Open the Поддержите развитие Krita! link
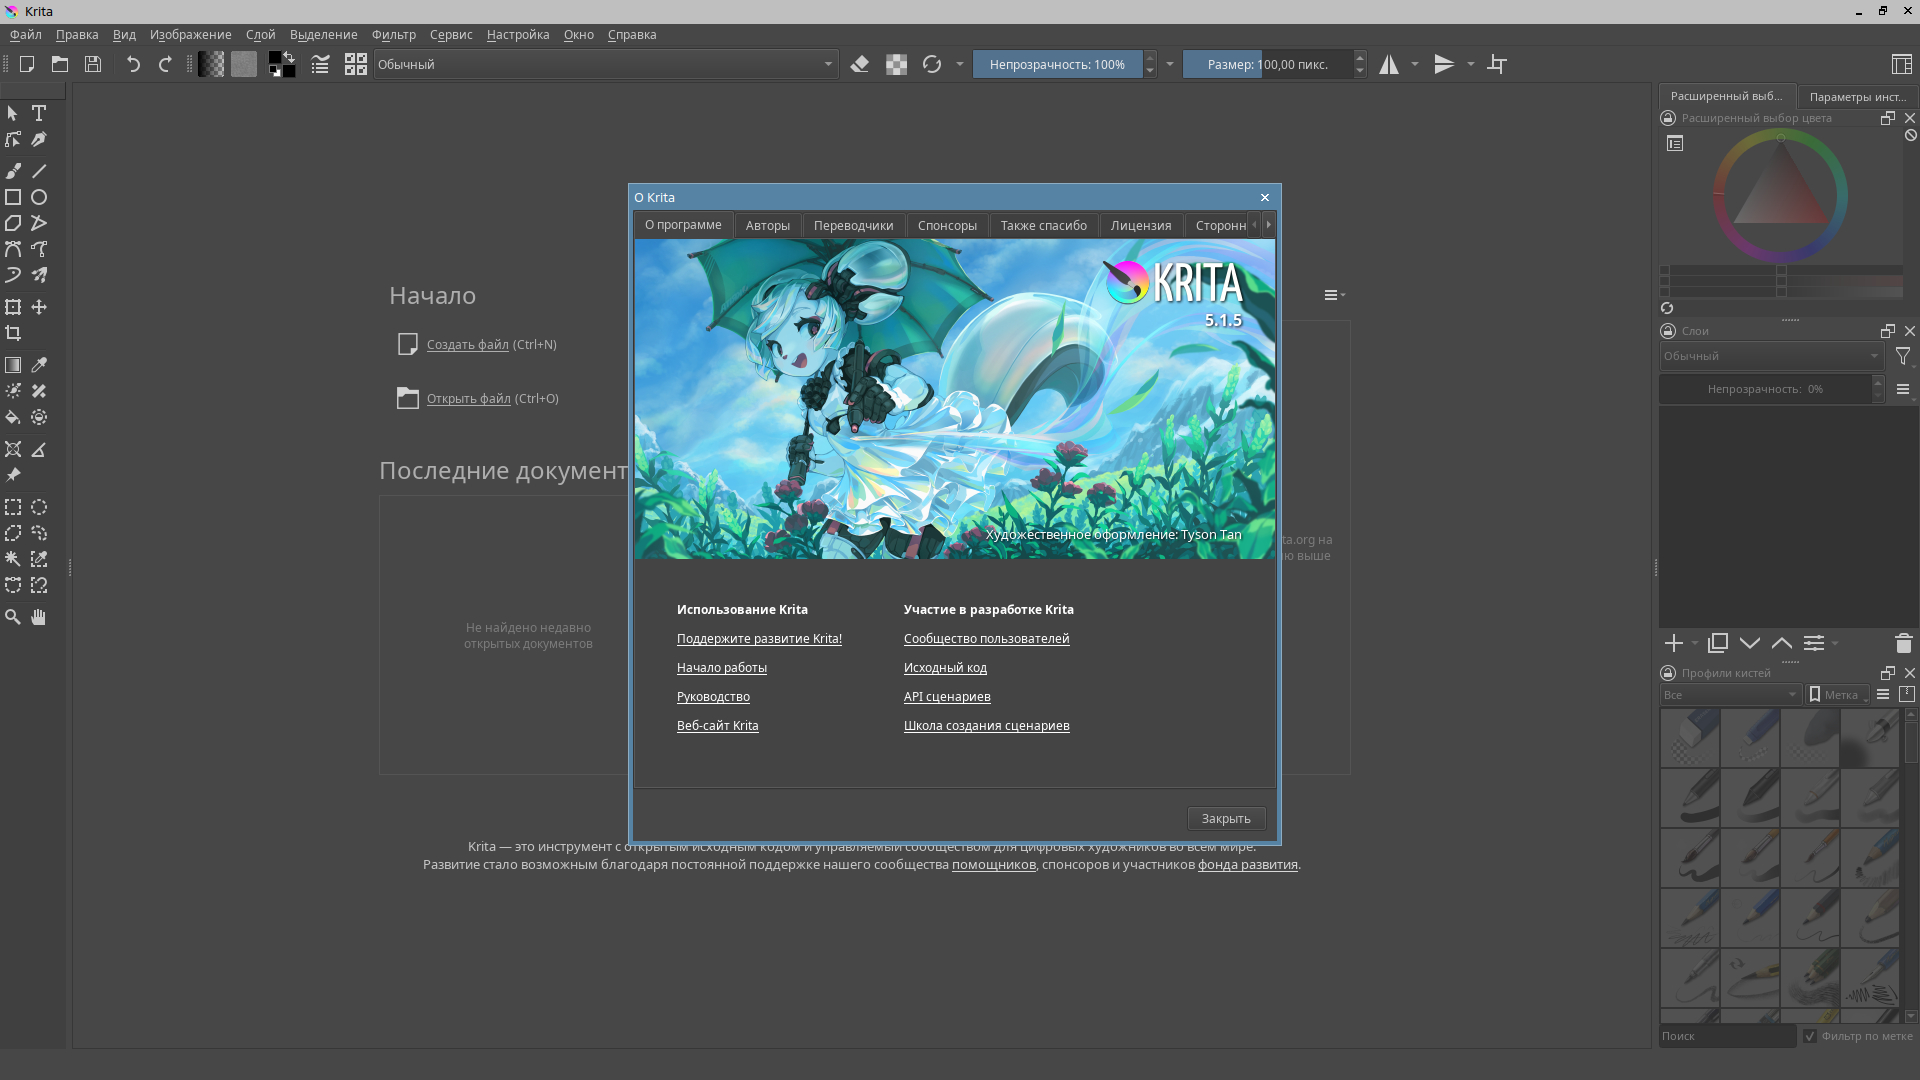Image resolution: width=1920 pixels, height=1080 pixels. pyautogui.click(x=759, y=638)
